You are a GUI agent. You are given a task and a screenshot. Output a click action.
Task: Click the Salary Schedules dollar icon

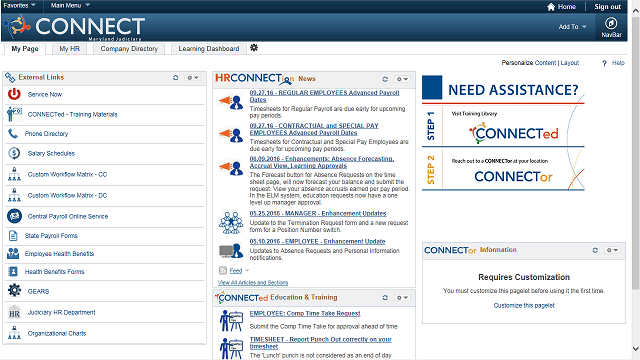(x=14, y=153)
